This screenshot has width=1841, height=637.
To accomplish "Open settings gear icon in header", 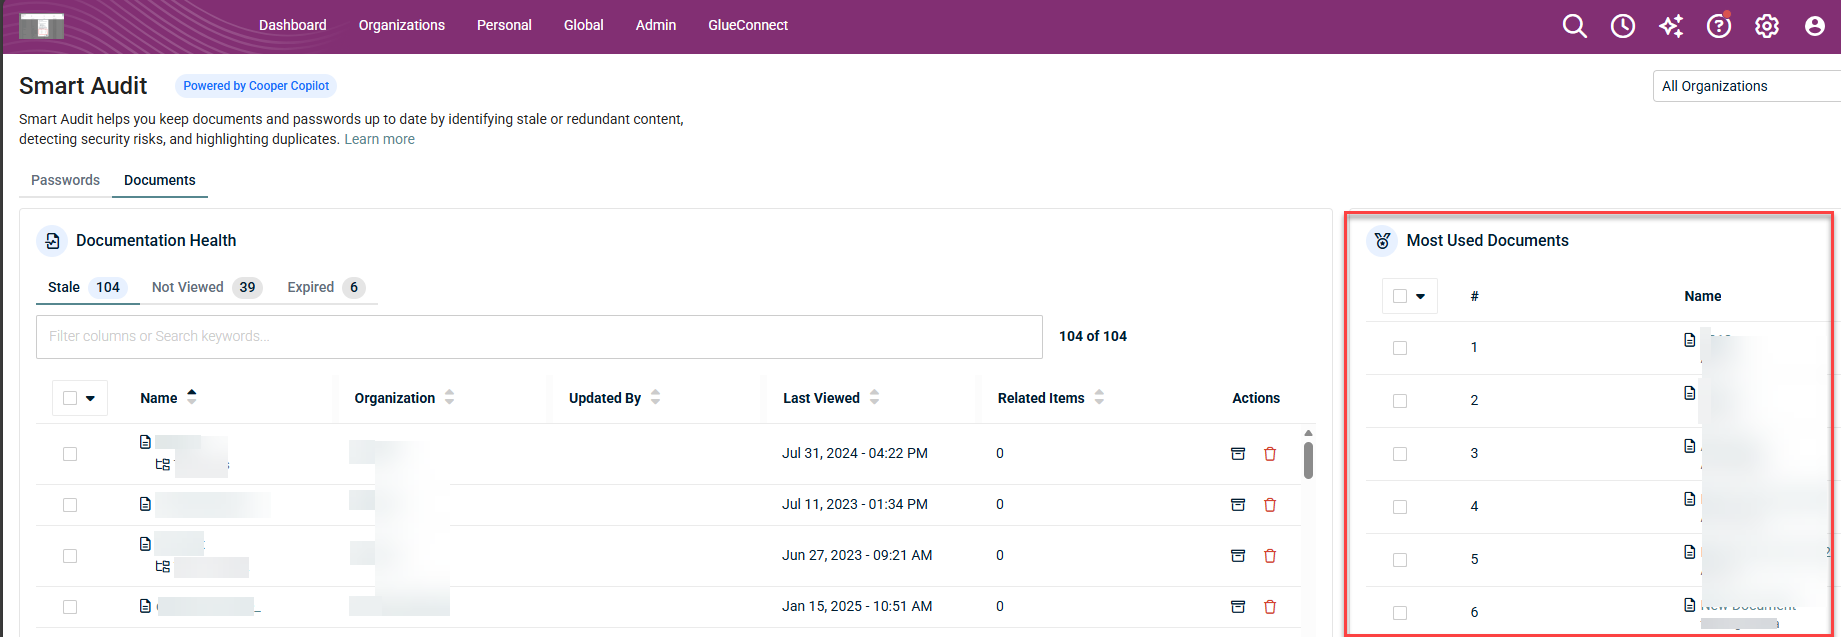I will [x=1766, y=26].
